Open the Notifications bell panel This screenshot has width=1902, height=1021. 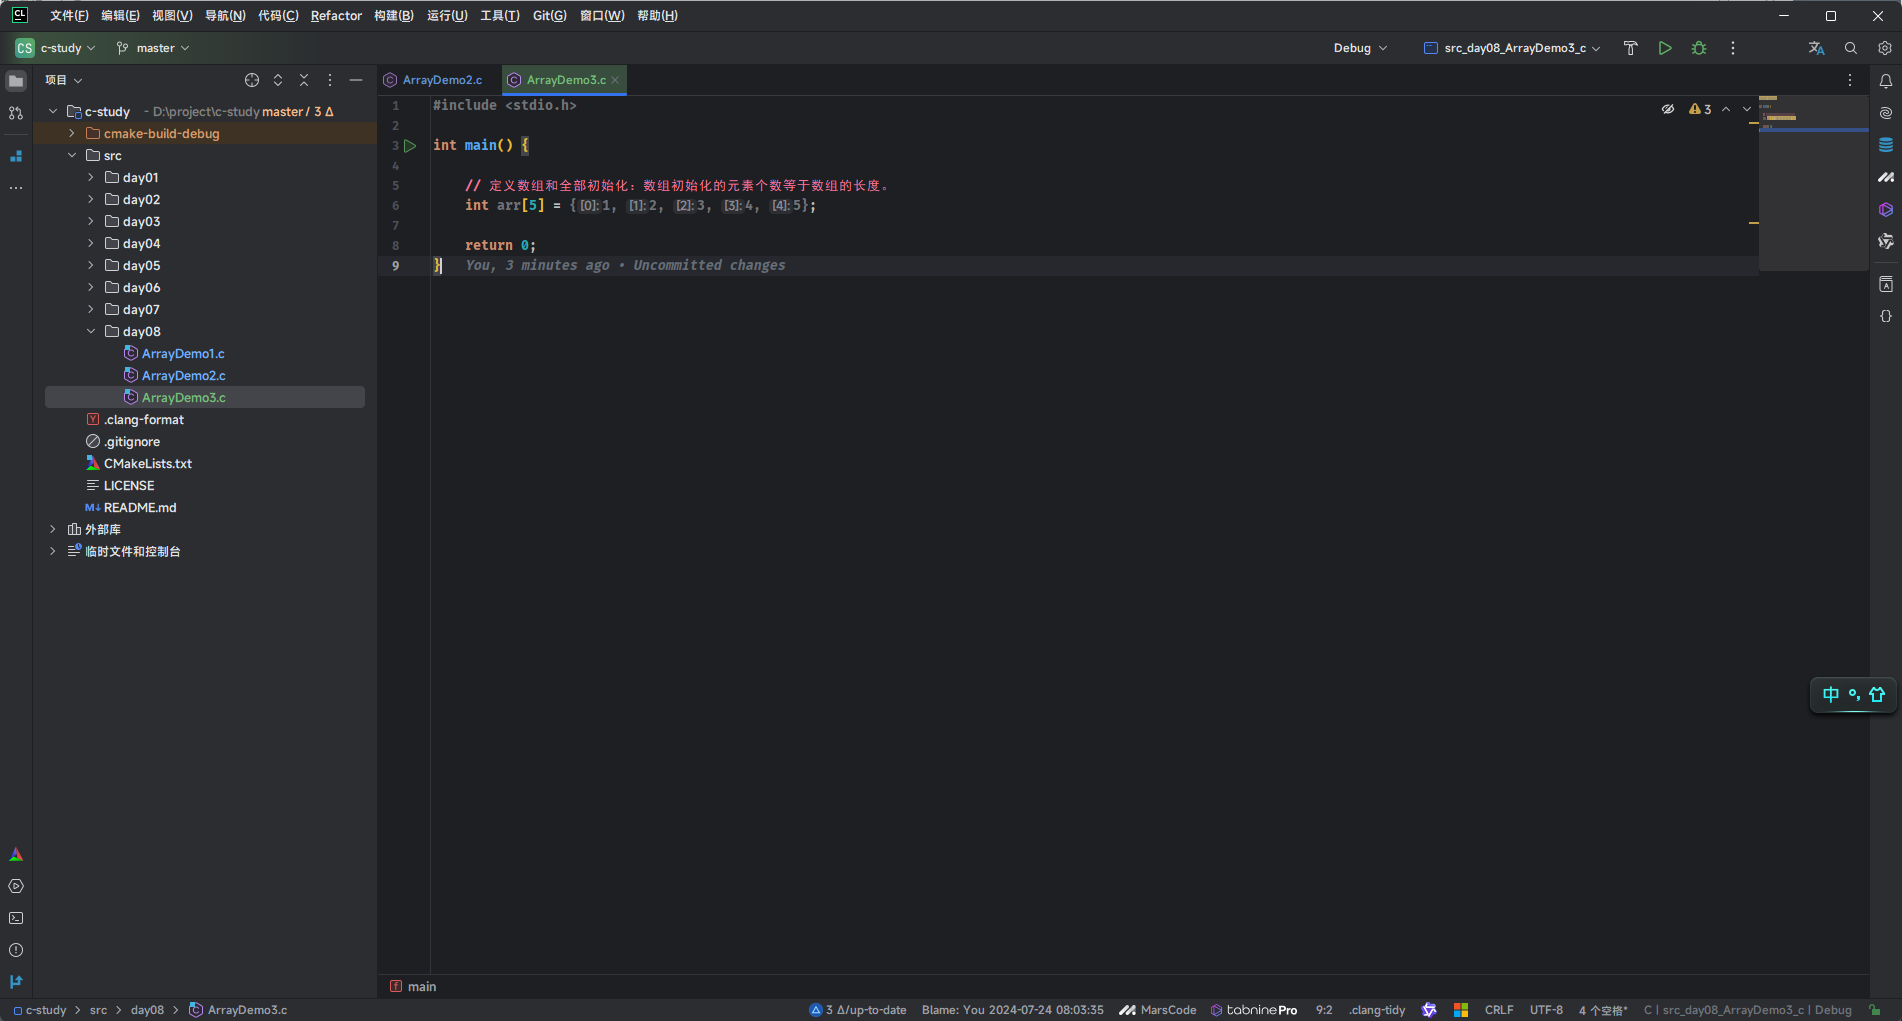[1886, 81]
